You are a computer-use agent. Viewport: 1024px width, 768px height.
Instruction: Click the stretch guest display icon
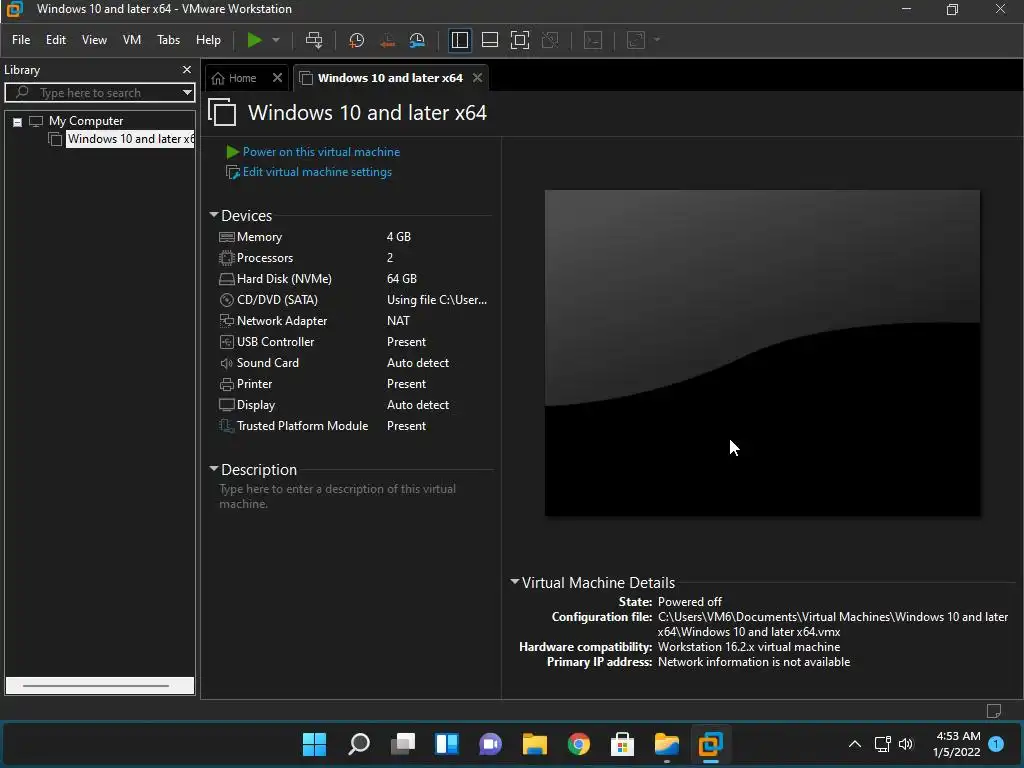pyautogui.click(x=636, y=40)
